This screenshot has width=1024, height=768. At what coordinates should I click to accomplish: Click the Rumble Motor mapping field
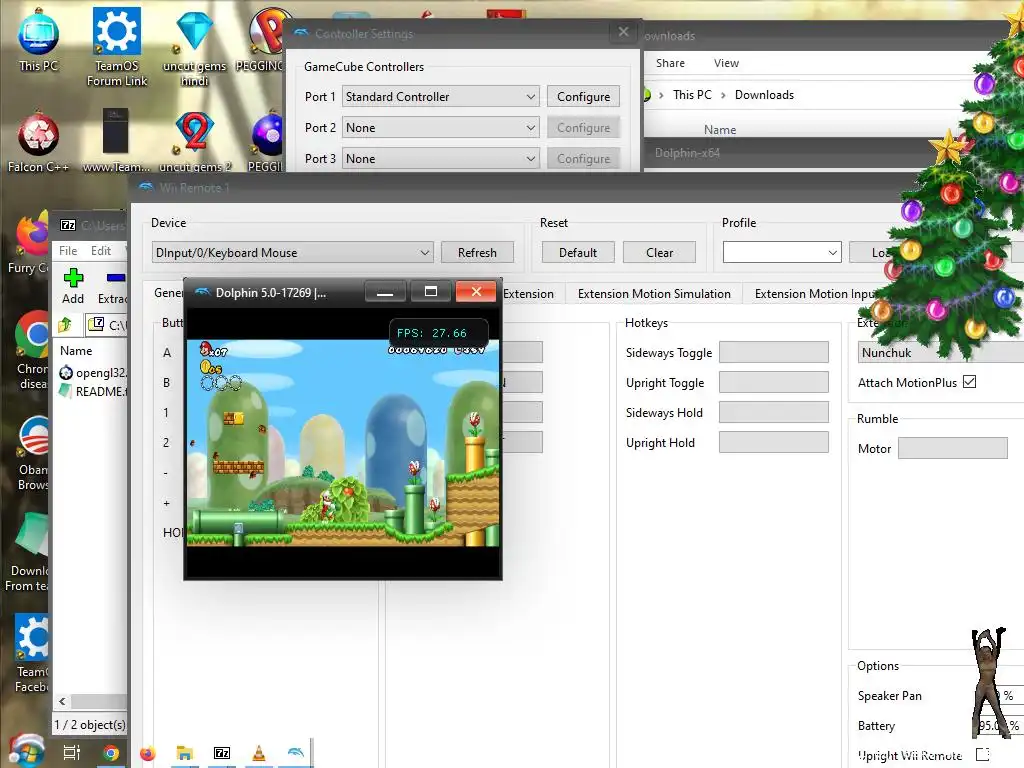click(x=953, y=448)
